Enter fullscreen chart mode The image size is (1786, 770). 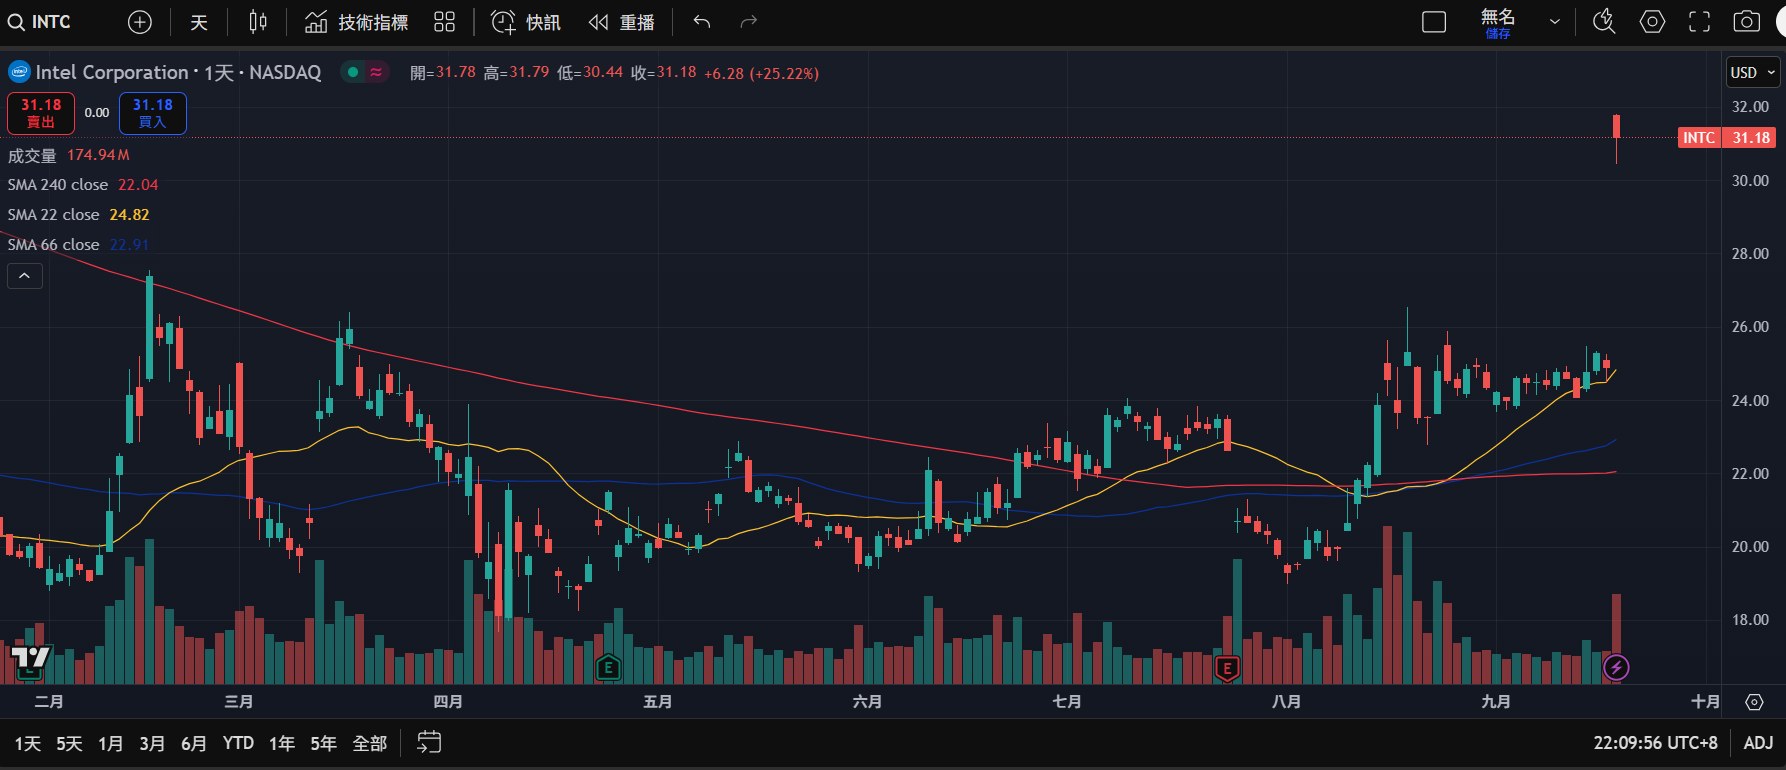[x=1699, y=22]
